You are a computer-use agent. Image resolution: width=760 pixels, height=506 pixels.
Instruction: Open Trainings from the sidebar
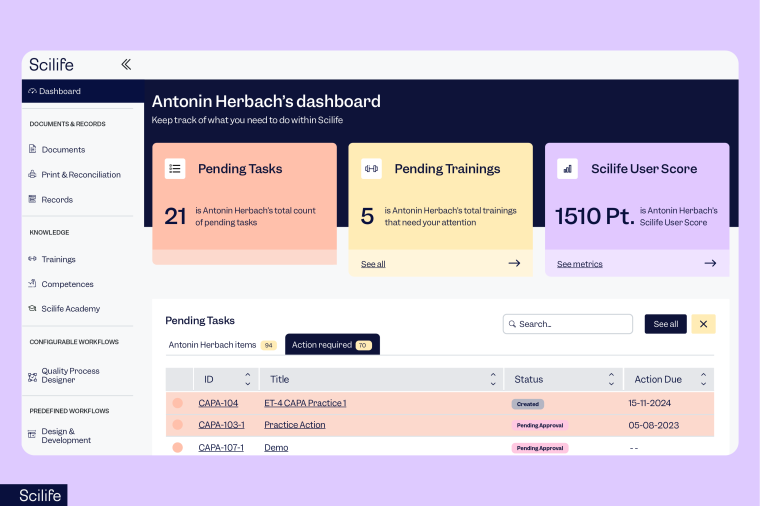point(59,259)
